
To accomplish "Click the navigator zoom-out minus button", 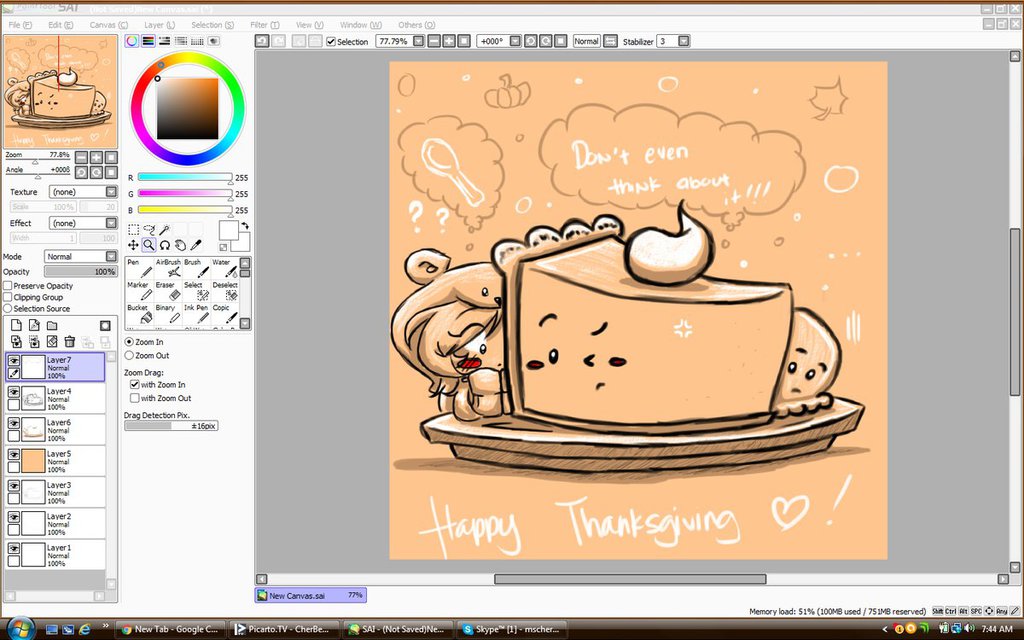I will tap(81, 157).
